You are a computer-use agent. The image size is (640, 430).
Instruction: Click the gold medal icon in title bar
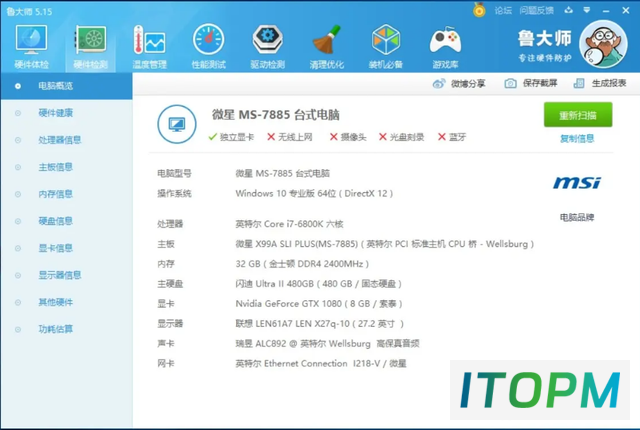pyautogui.click(x=479, y=10)
